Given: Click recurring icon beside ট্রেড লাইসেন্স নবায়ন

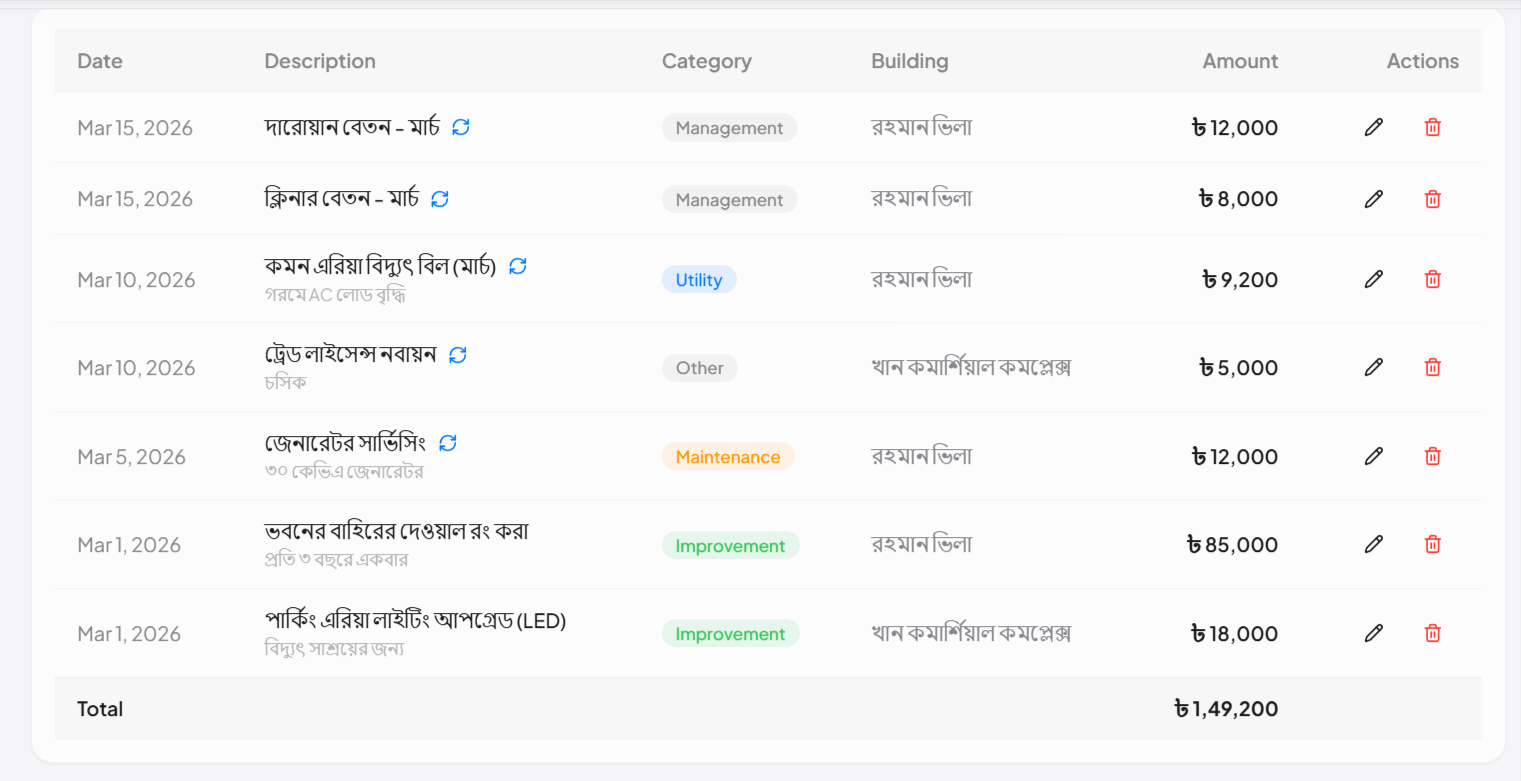Looking at the screenshot, I should 458,355.
